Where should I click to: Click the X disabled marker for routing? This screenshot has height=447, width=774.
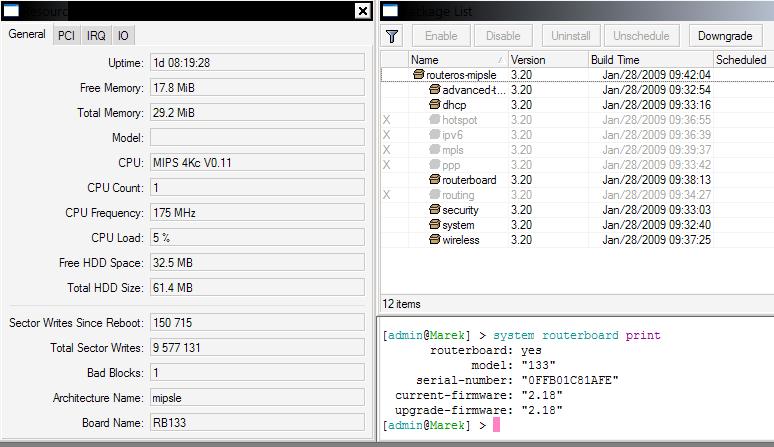387,195
